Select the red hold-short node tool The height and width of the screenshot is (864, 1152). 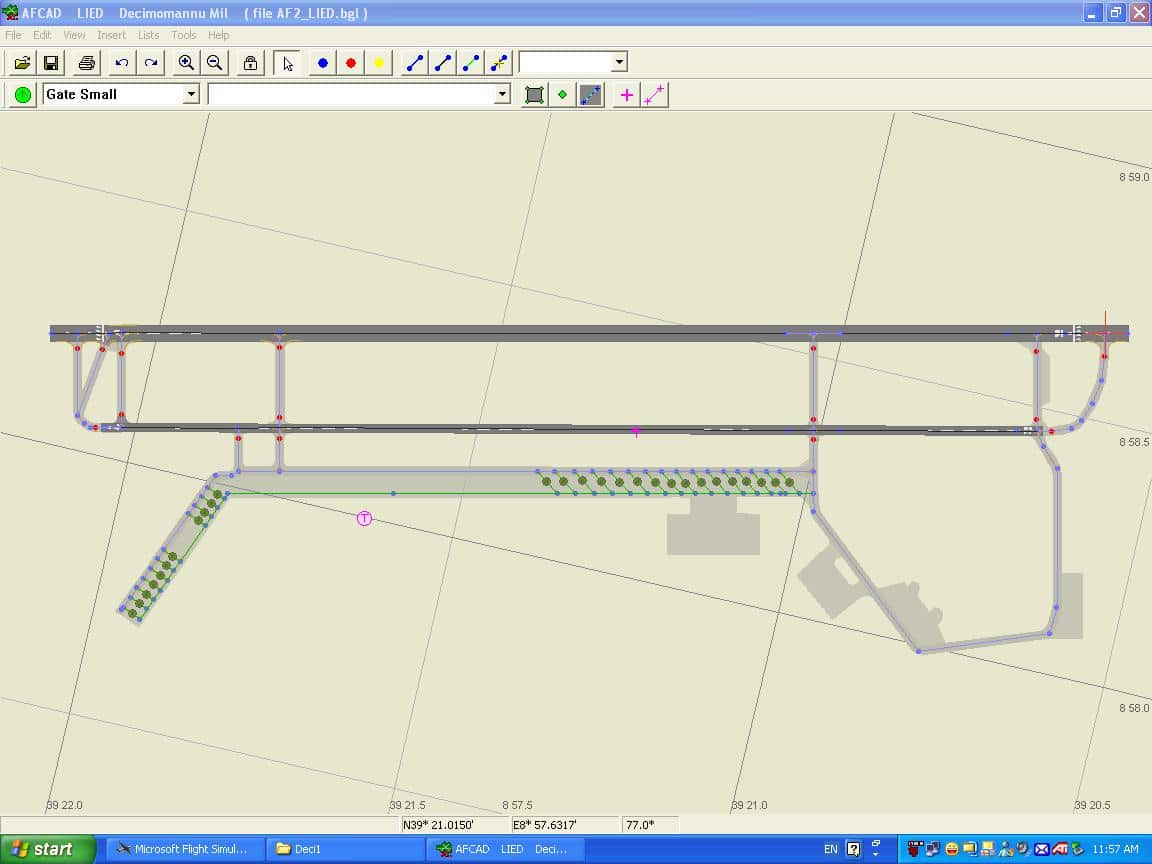click(350, 63)
